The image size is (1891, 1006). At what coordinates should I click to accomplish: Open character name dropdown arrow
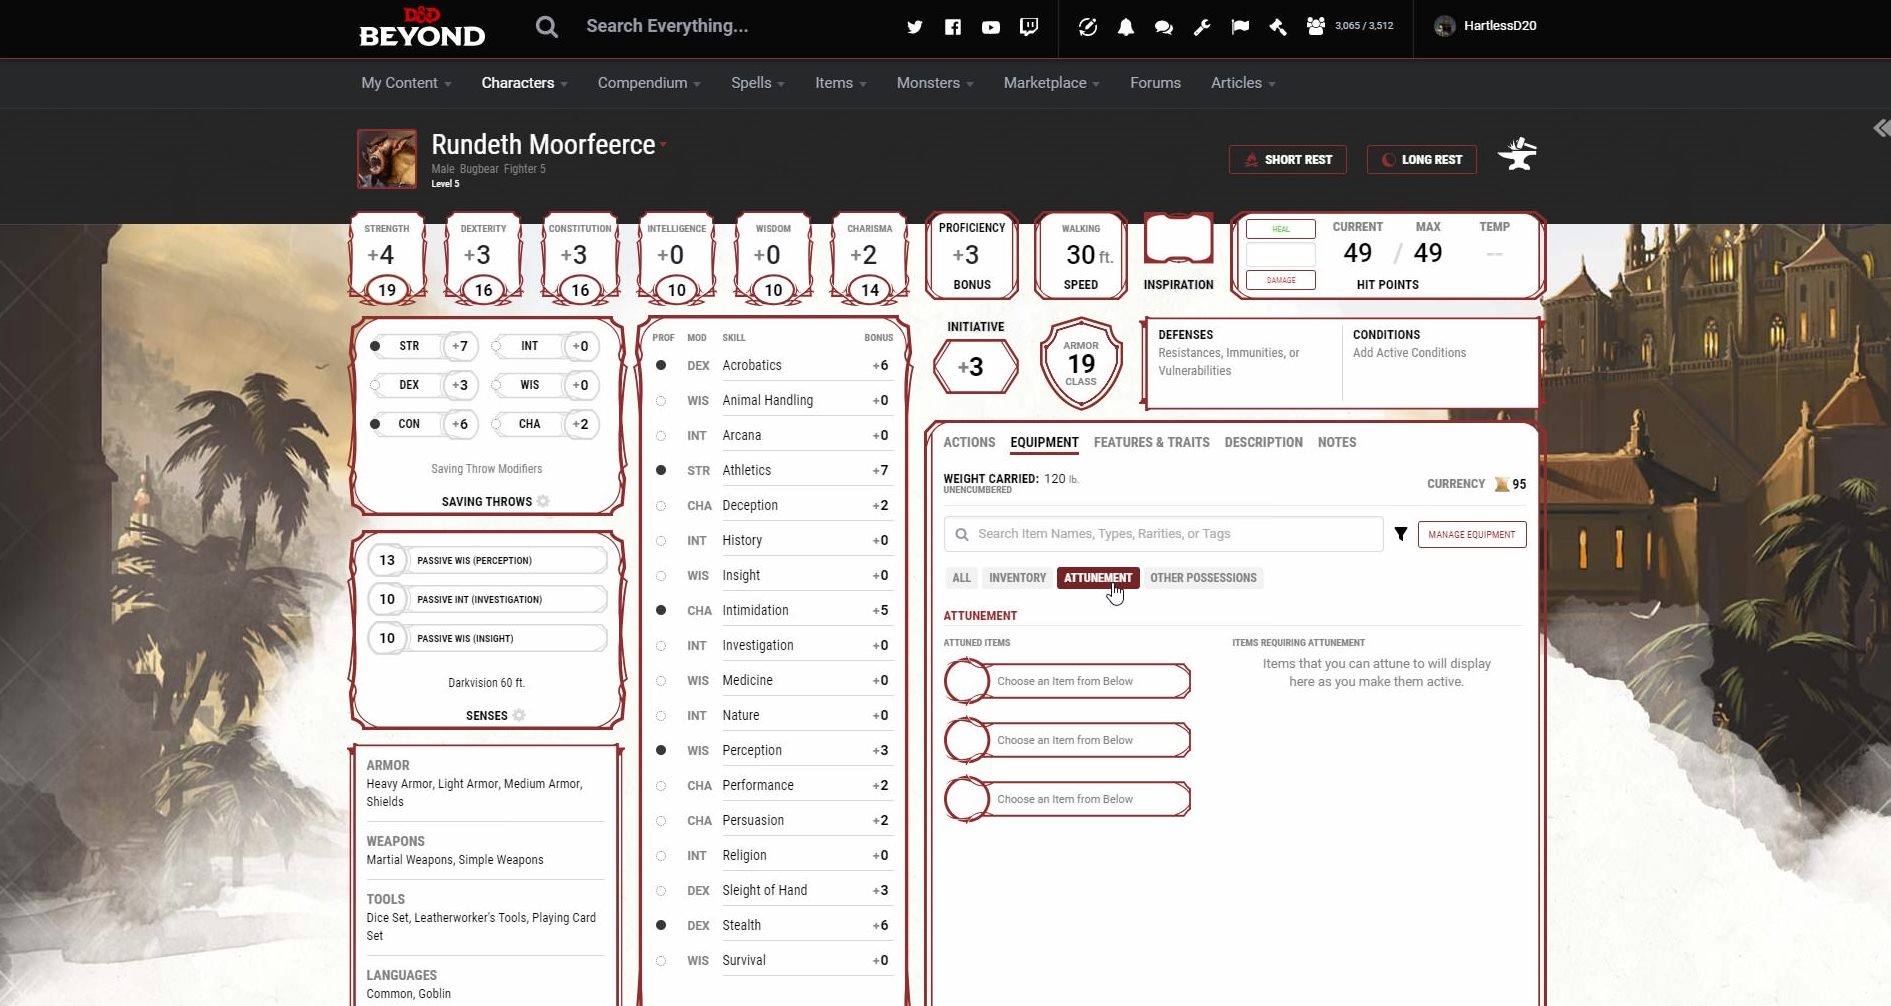point(663,145)
